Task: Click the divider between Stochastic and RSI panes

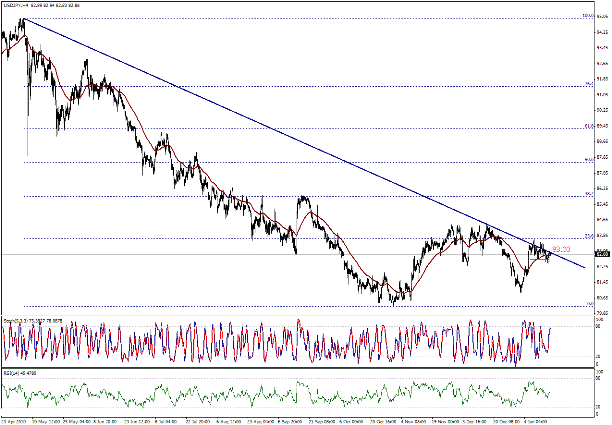Action: 300,365
